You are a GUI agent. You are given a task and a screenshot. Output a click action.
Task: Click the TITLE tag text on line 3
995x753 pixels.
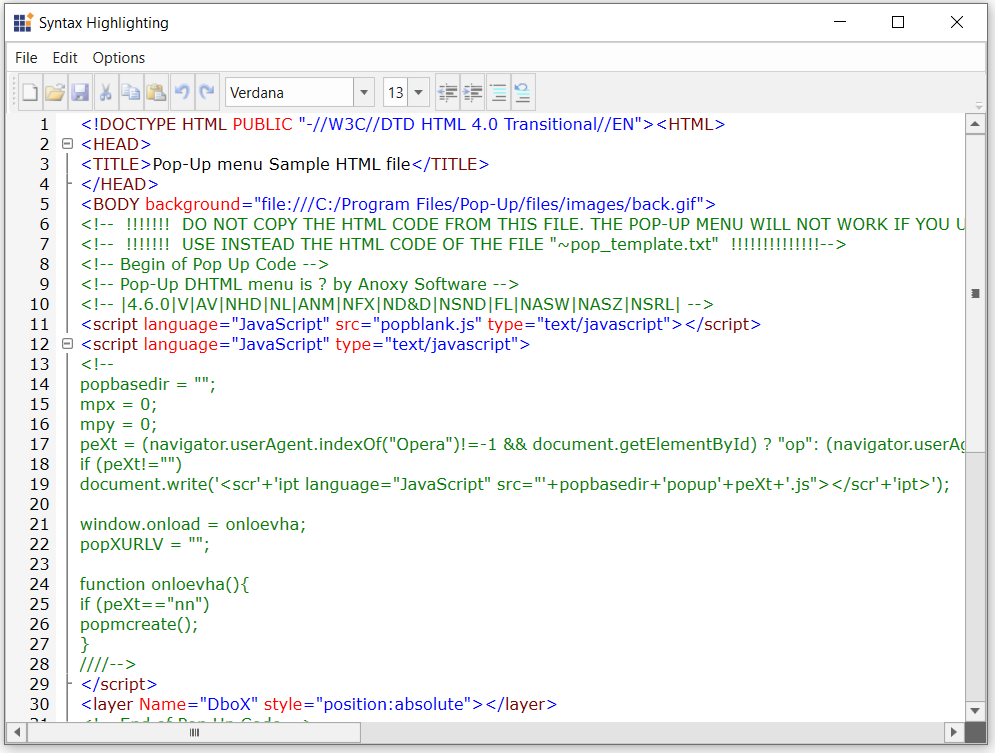[285, 164]
